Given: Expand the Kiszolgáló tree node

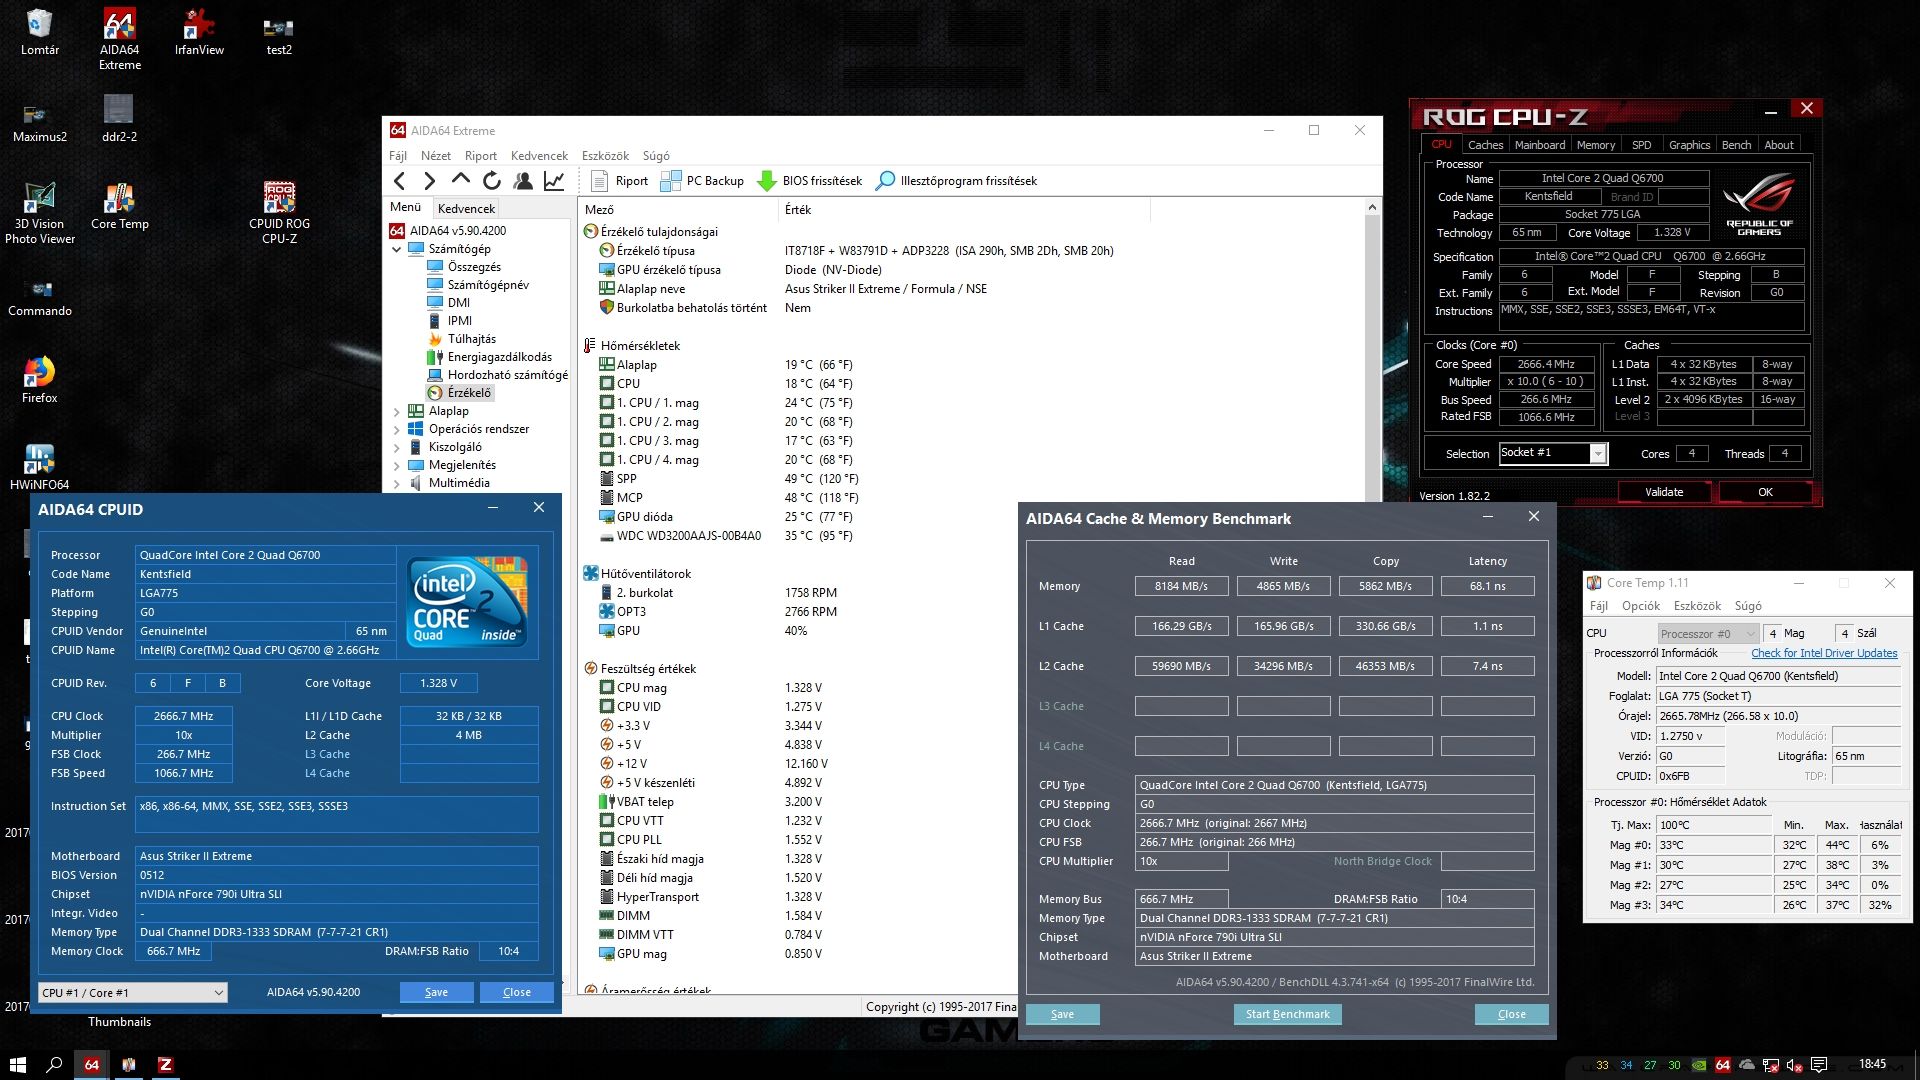Looking at the screenshot, I should [397, 447].
